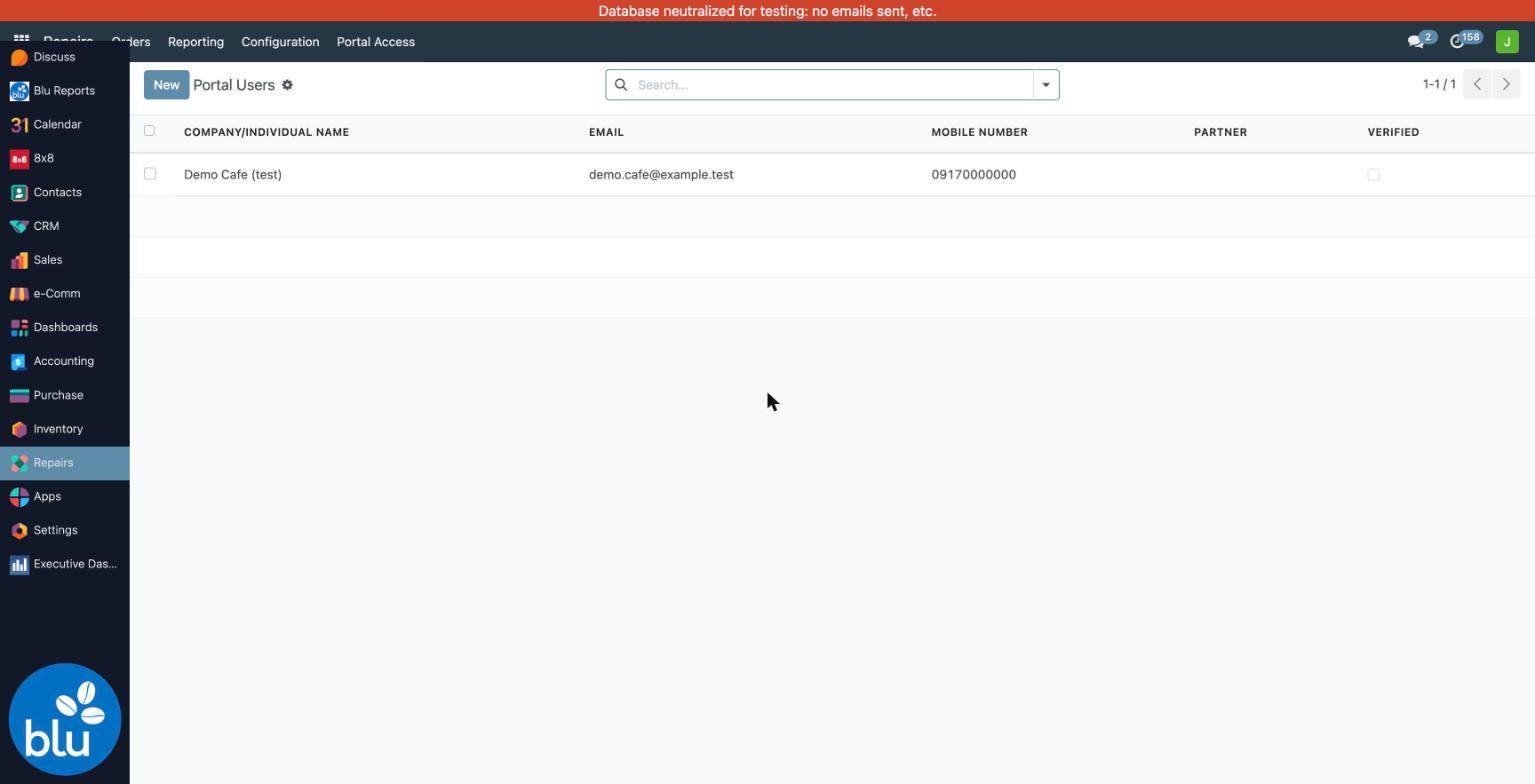Viewport: 1535px width, 784px height.
Task: Click the 1-1 / 1 pager counter
Action: click(1439, 85)
